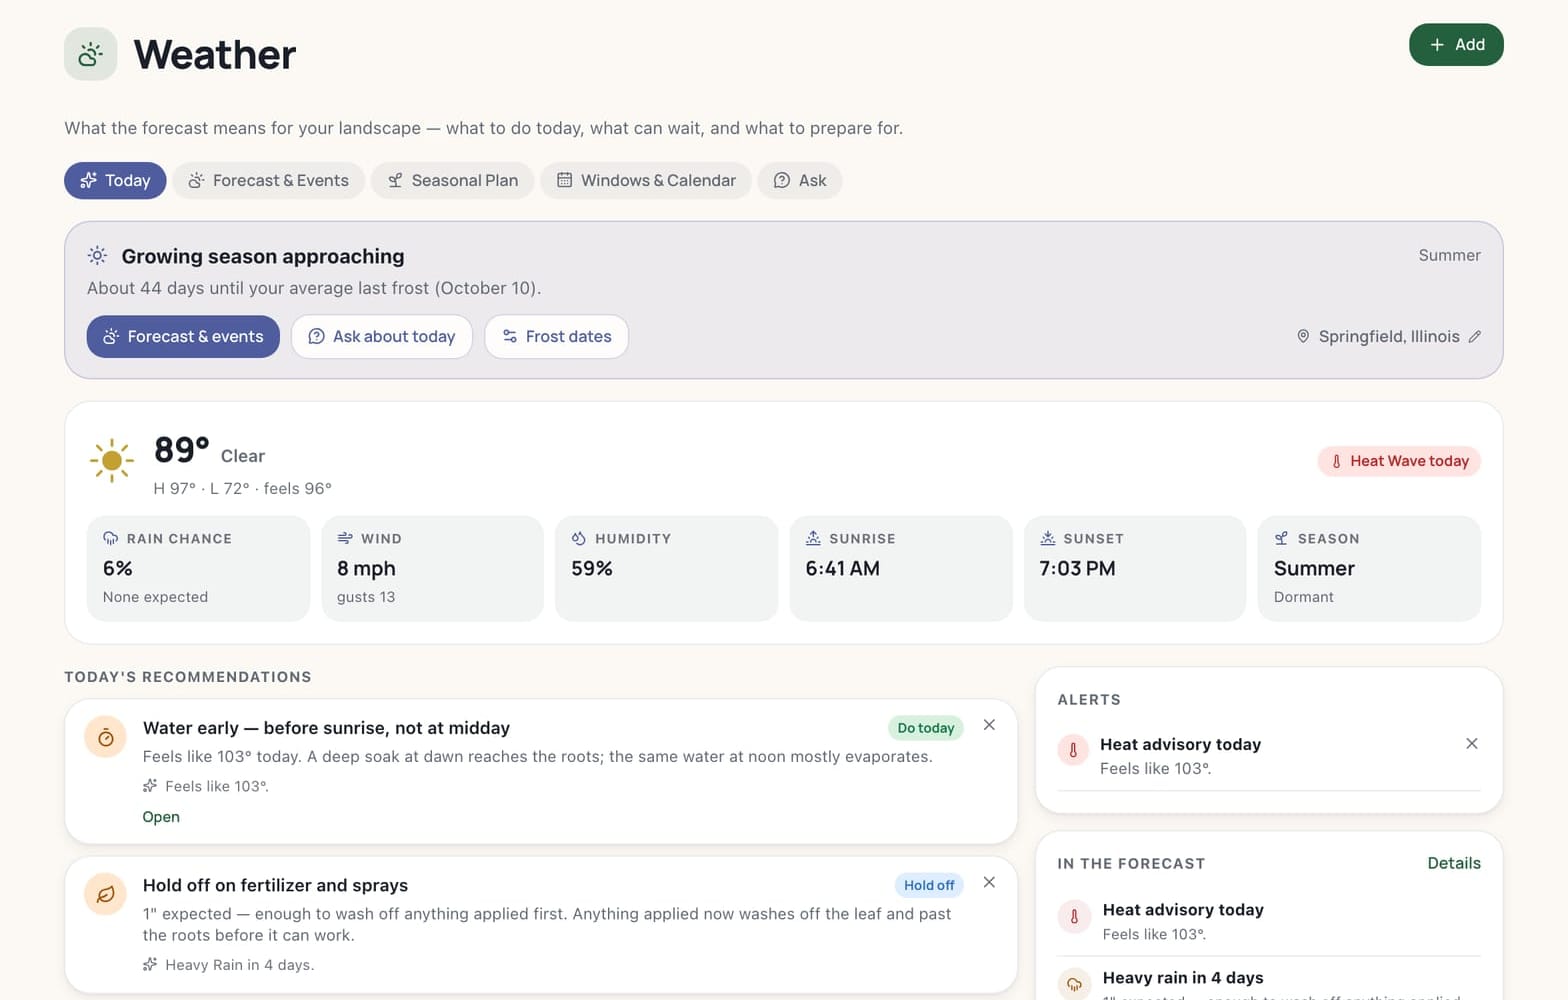The image size is (1568, 1000).
Task: Click the Season sprout icon
Action: [x=1281, y=538]
